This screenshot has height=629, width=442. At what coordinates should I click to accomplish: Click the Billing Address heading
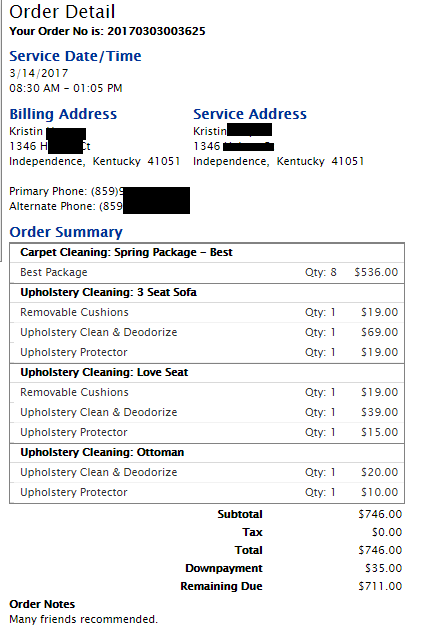(63, 114)
